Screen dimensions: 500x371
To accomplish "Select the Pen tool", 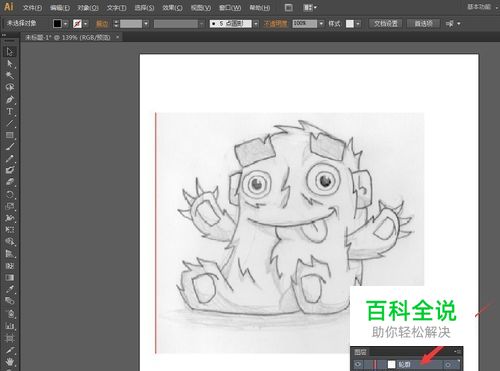I will point(10,99).
